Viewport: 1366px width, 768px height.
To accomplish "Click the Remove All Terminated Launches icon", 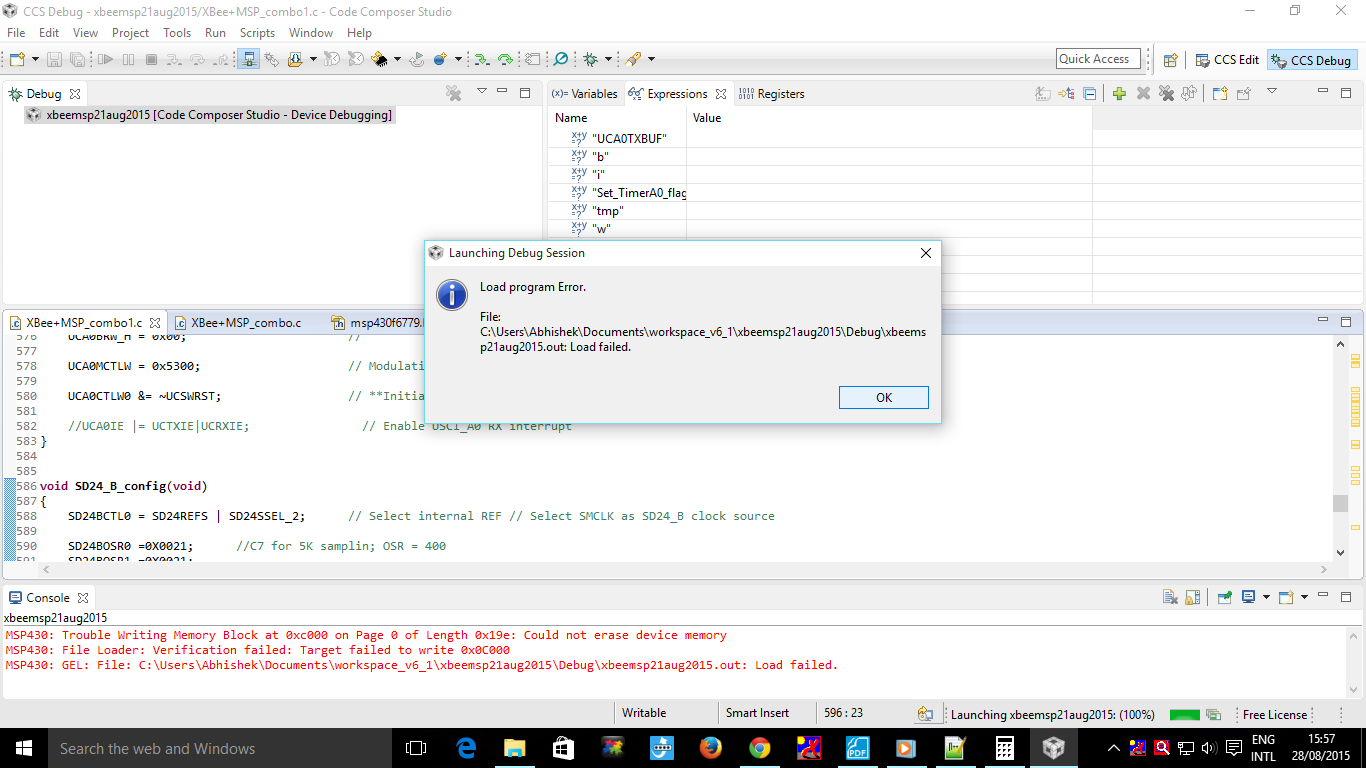I will click(454, 94).
